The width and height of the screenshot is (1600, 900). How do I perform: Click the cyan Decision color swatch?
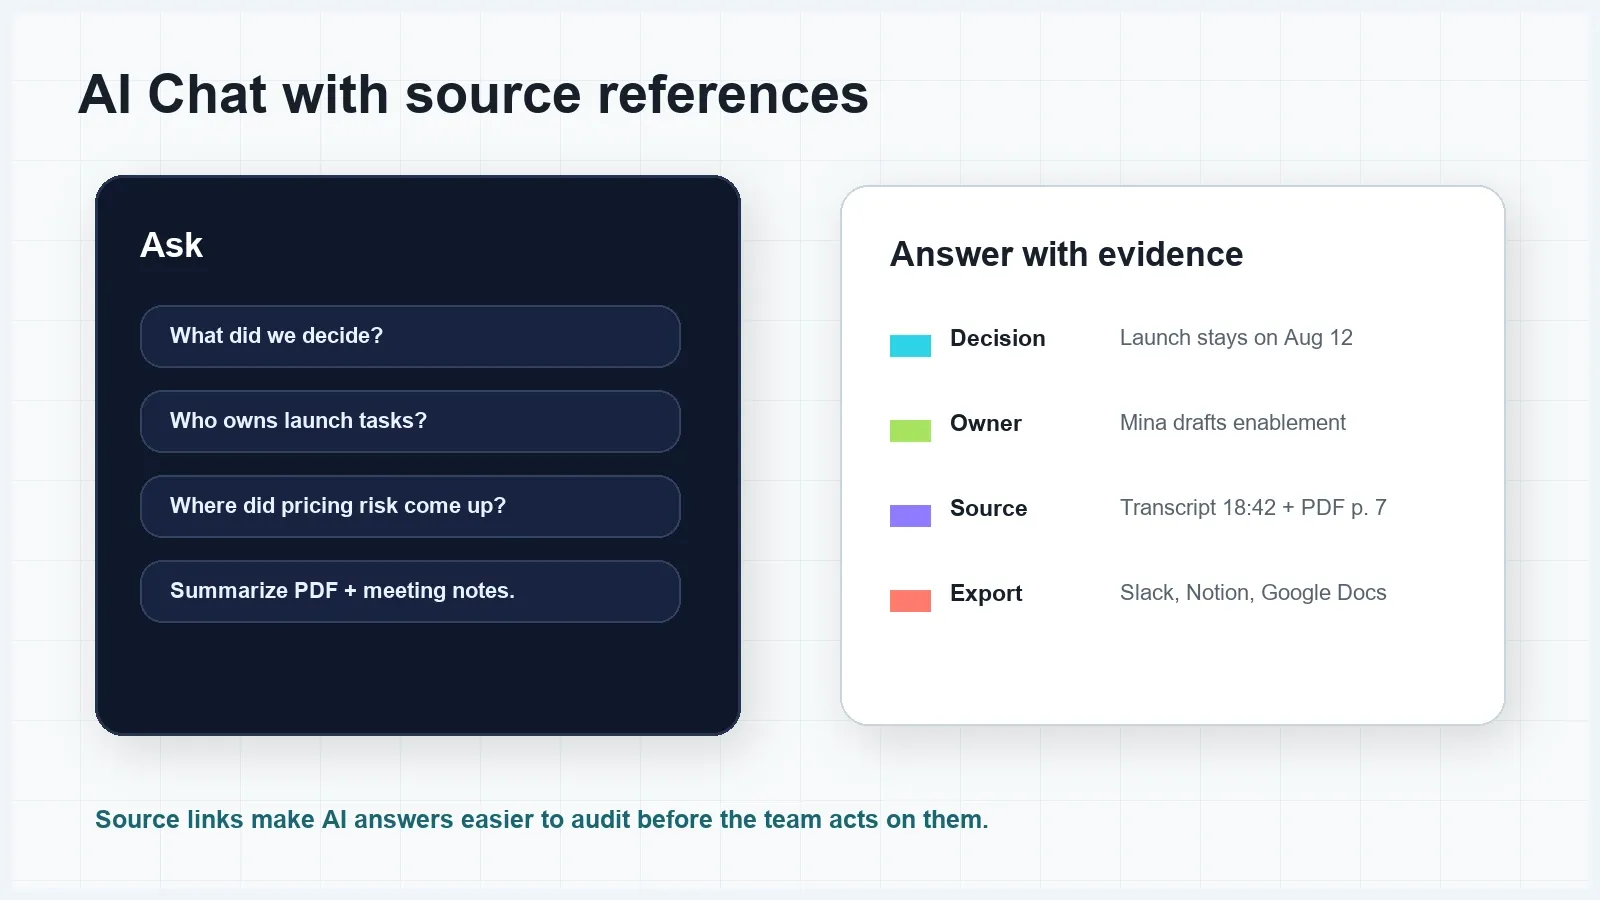[x=910, y=346]
